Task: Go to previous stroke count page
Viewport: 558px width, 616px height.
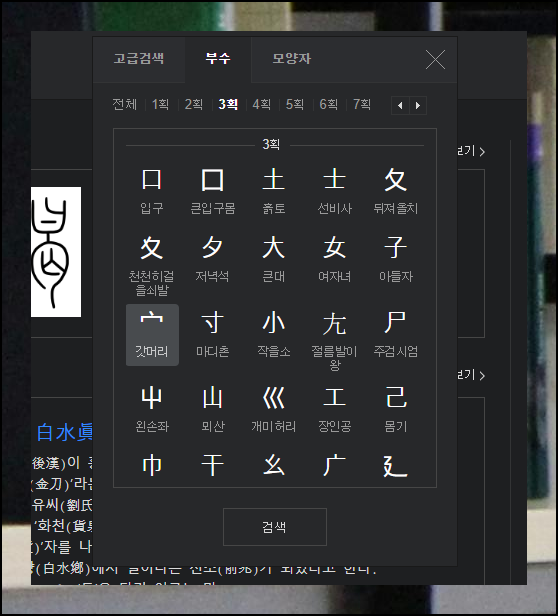Action: (x=400, y=105)
